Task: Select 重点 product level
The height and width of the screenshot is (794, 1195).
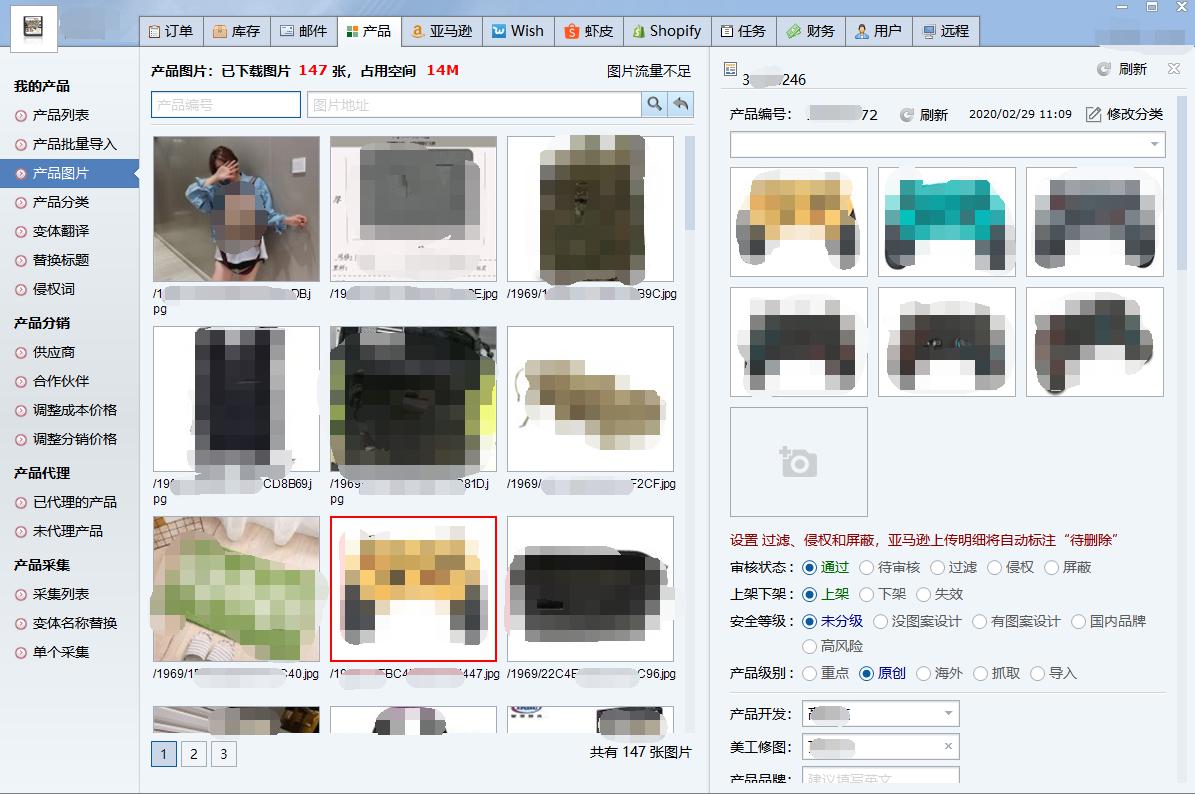Action: (x=809, y=674)
